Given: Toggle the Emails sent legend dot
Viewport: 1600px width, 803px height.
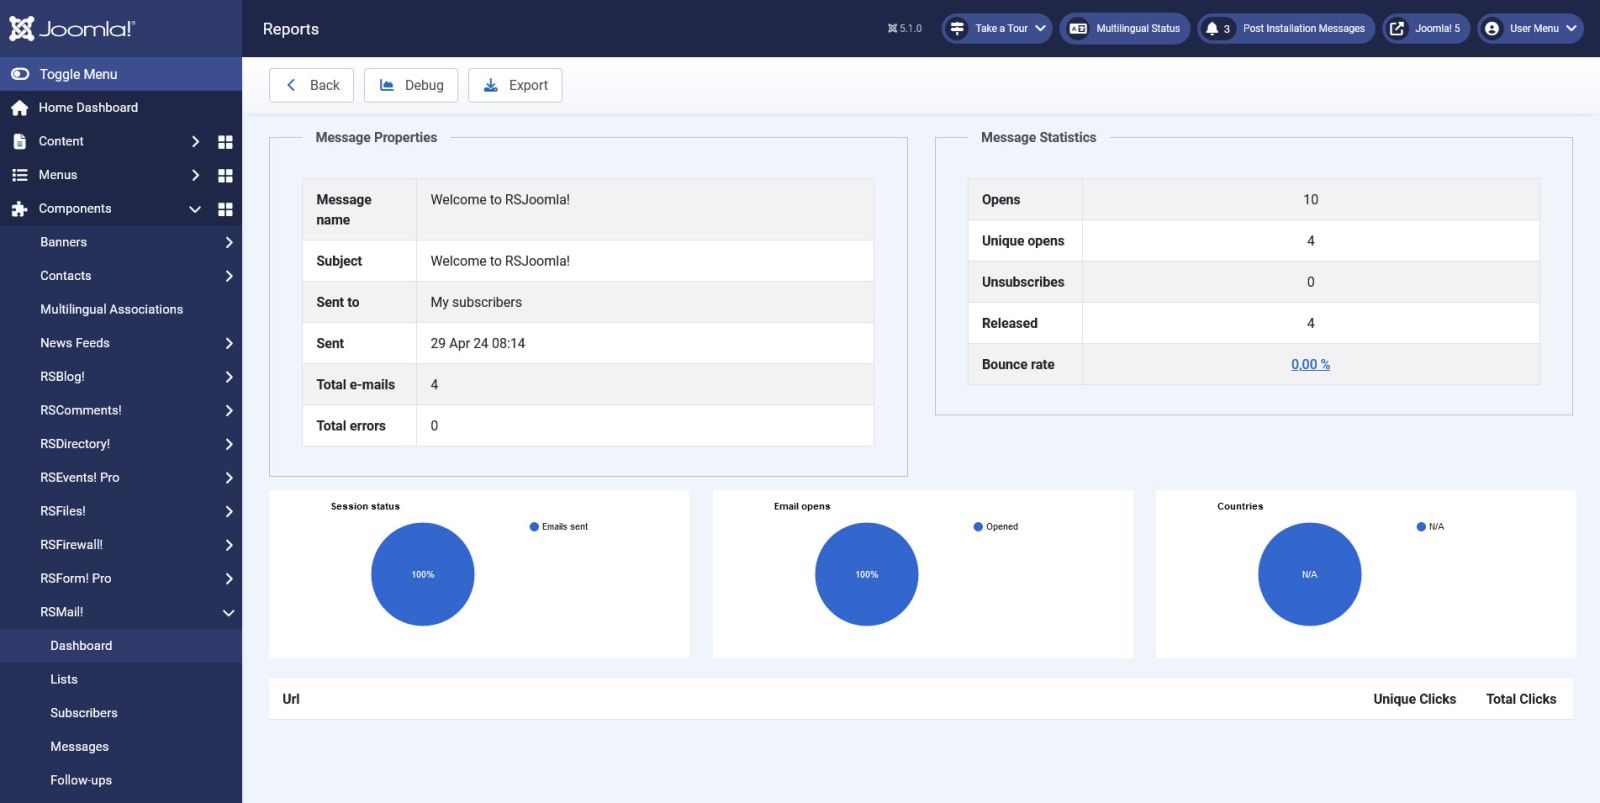Looking at the screenshot, I should tap(534, 527).
